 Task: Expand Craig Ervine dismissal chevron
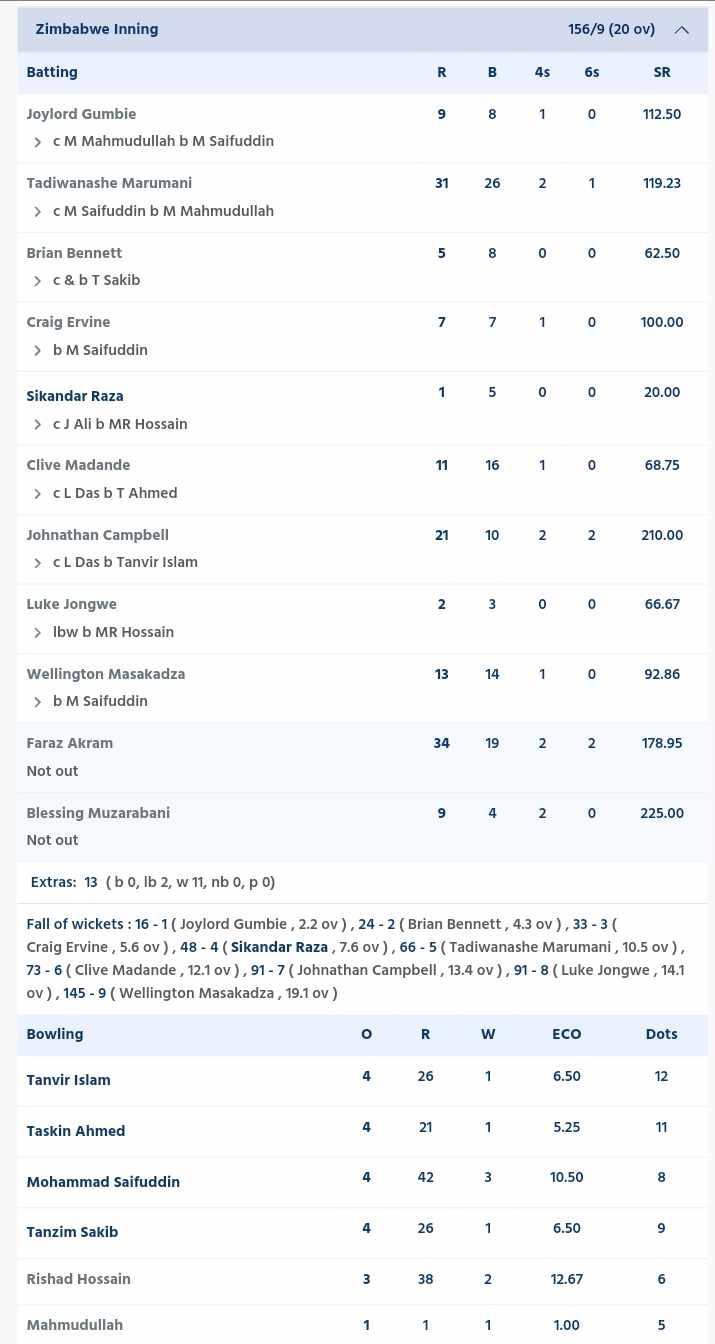tap(38, 351)
